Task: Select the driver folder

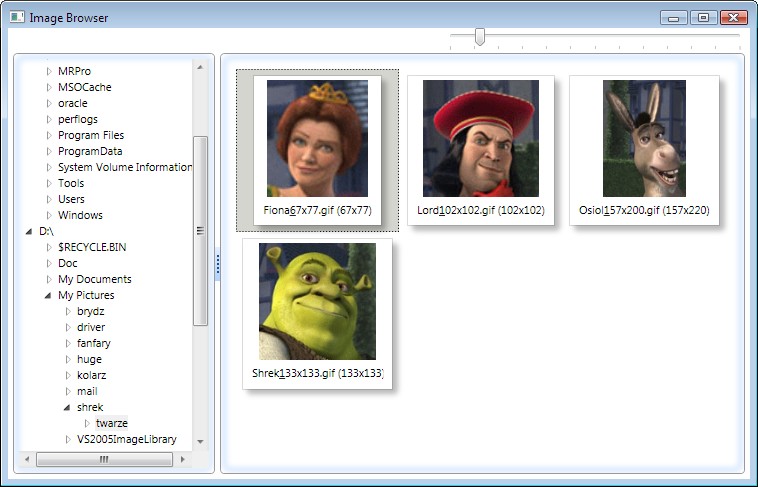Action: pyautogui.click(x=91, y=327)
